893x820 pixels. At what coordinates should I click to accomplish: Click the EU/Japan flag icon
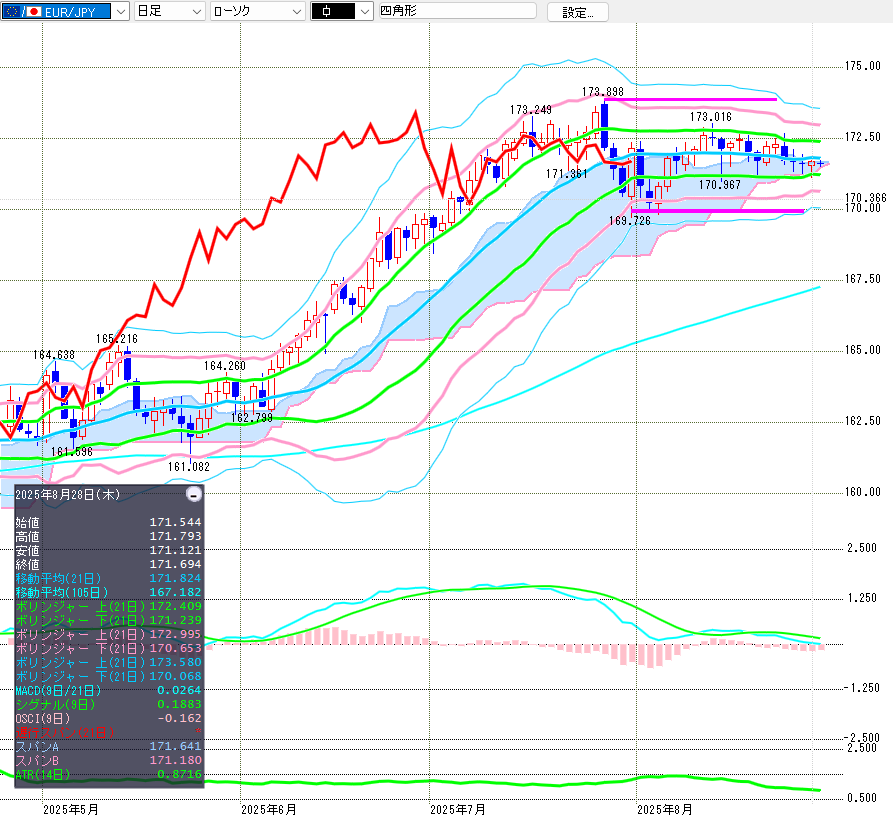(x=22, y=11)
